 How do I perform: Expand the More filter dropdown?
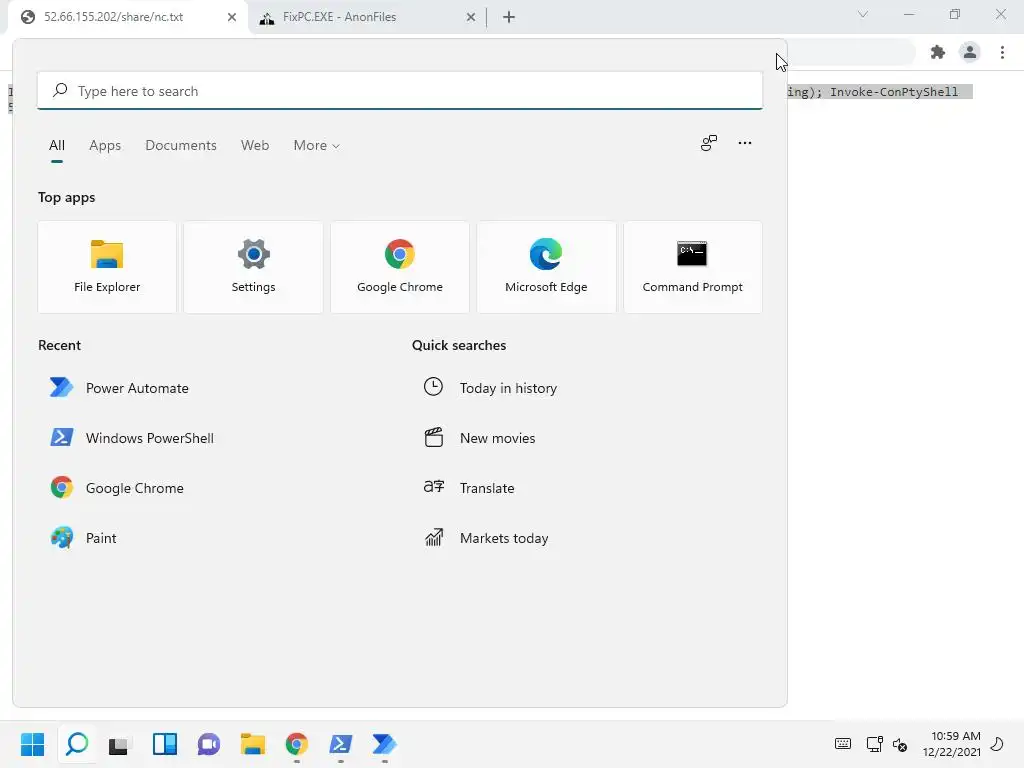coord(317,146)
